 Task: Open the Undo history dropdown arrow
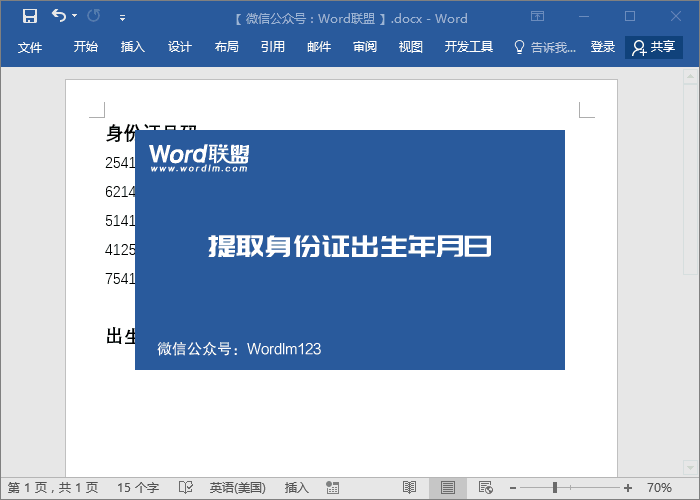[75, 16]
